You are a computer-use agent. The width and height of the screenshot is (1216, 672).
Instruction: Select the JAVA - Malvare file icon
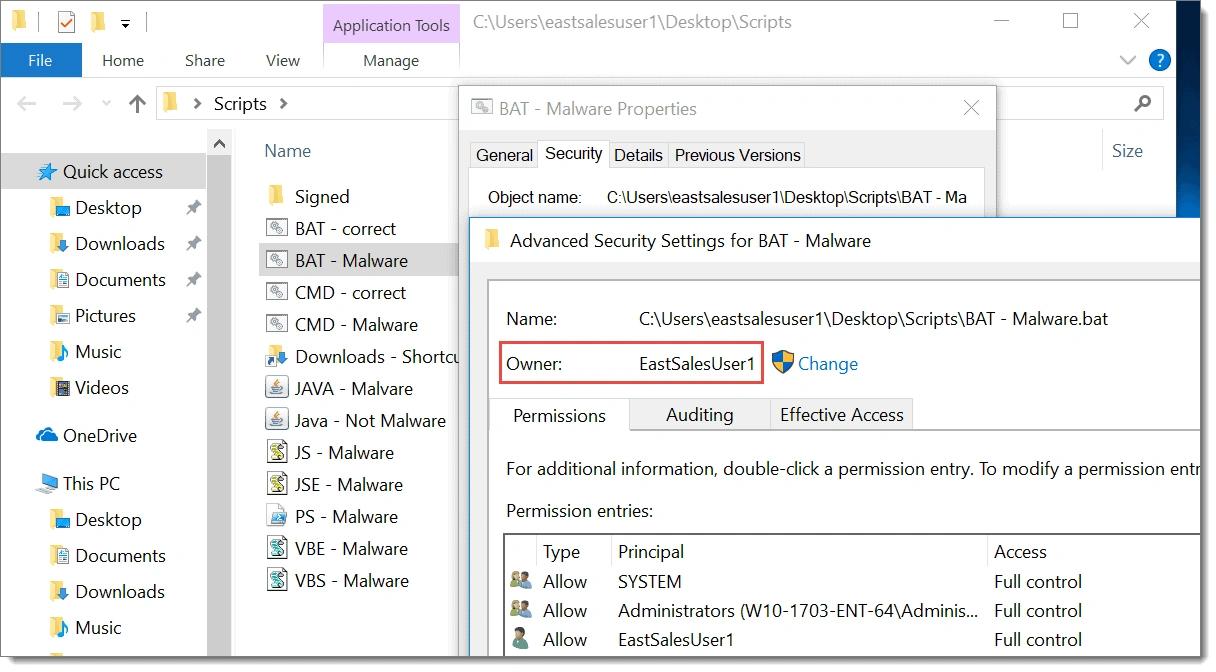[x=277, y=388]
